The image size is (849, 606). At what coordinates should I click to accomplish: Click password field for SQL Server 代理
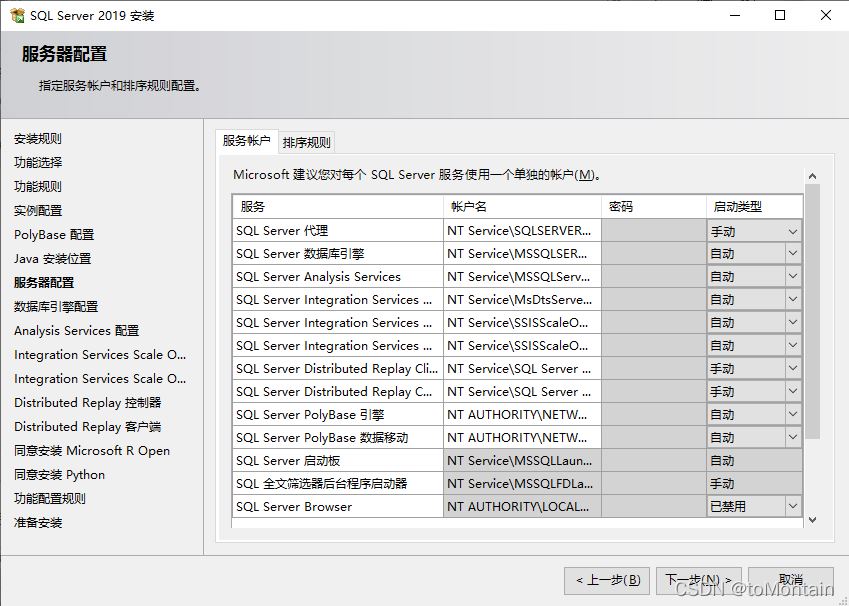[654, 231]
